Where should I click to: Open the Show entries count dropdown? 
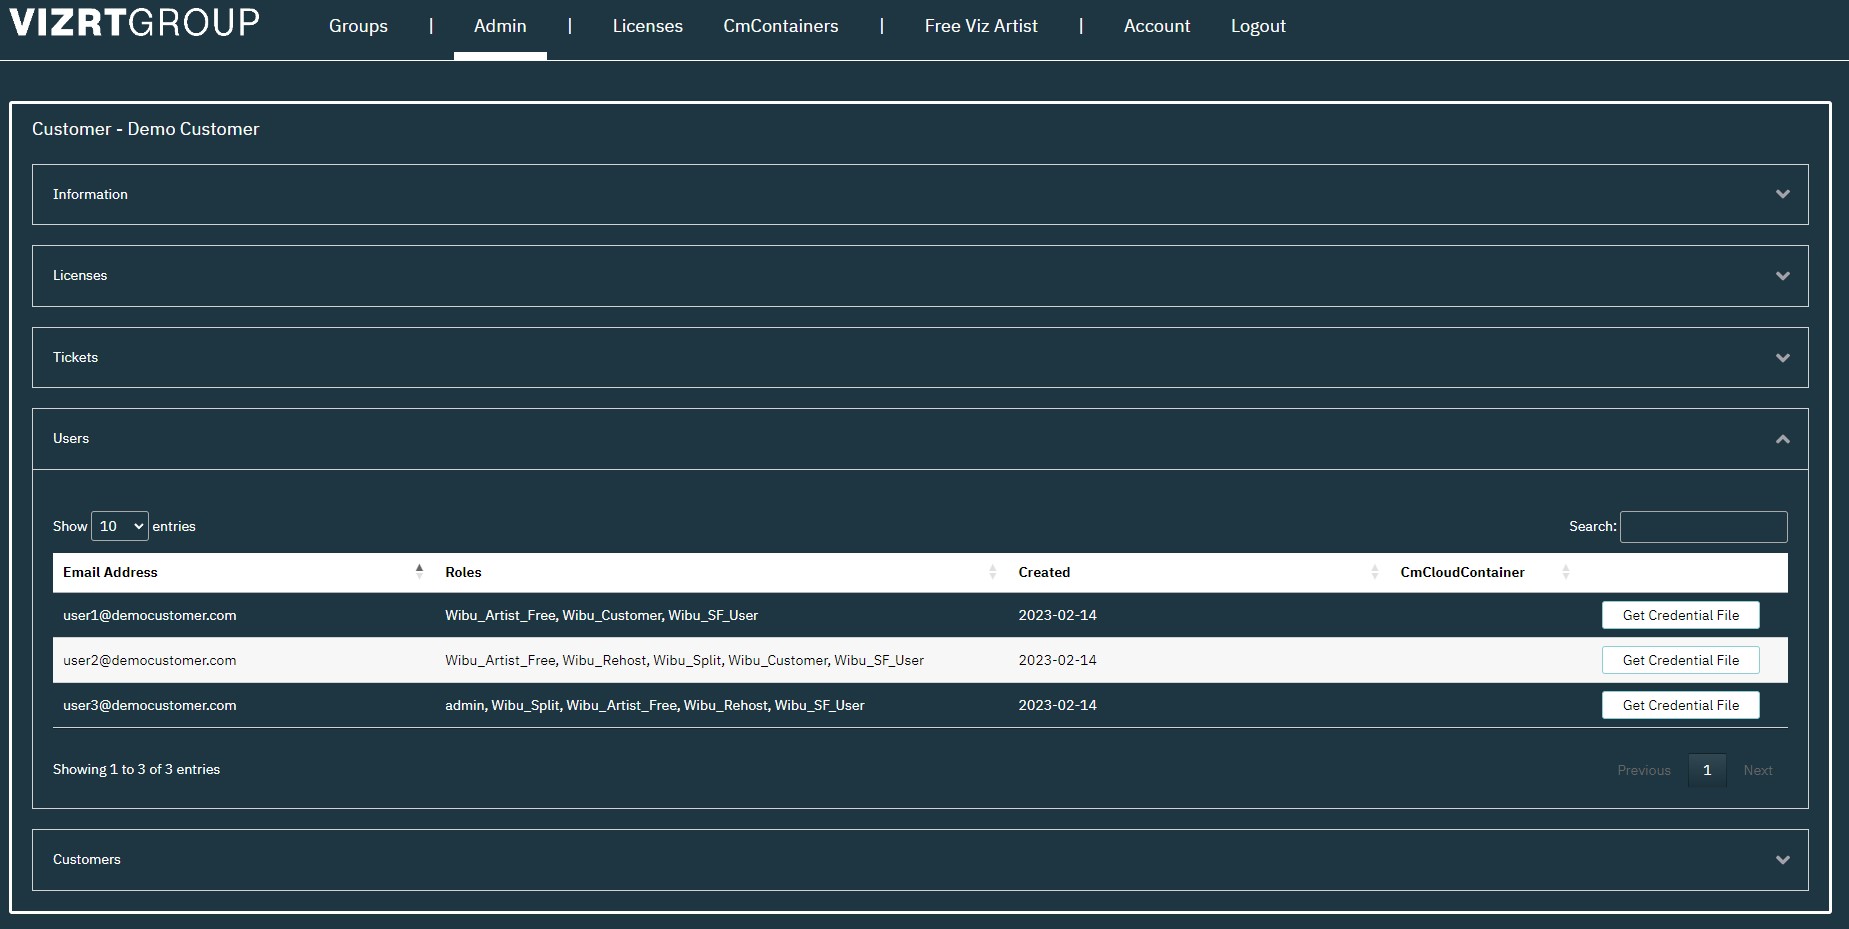[120, 526]
